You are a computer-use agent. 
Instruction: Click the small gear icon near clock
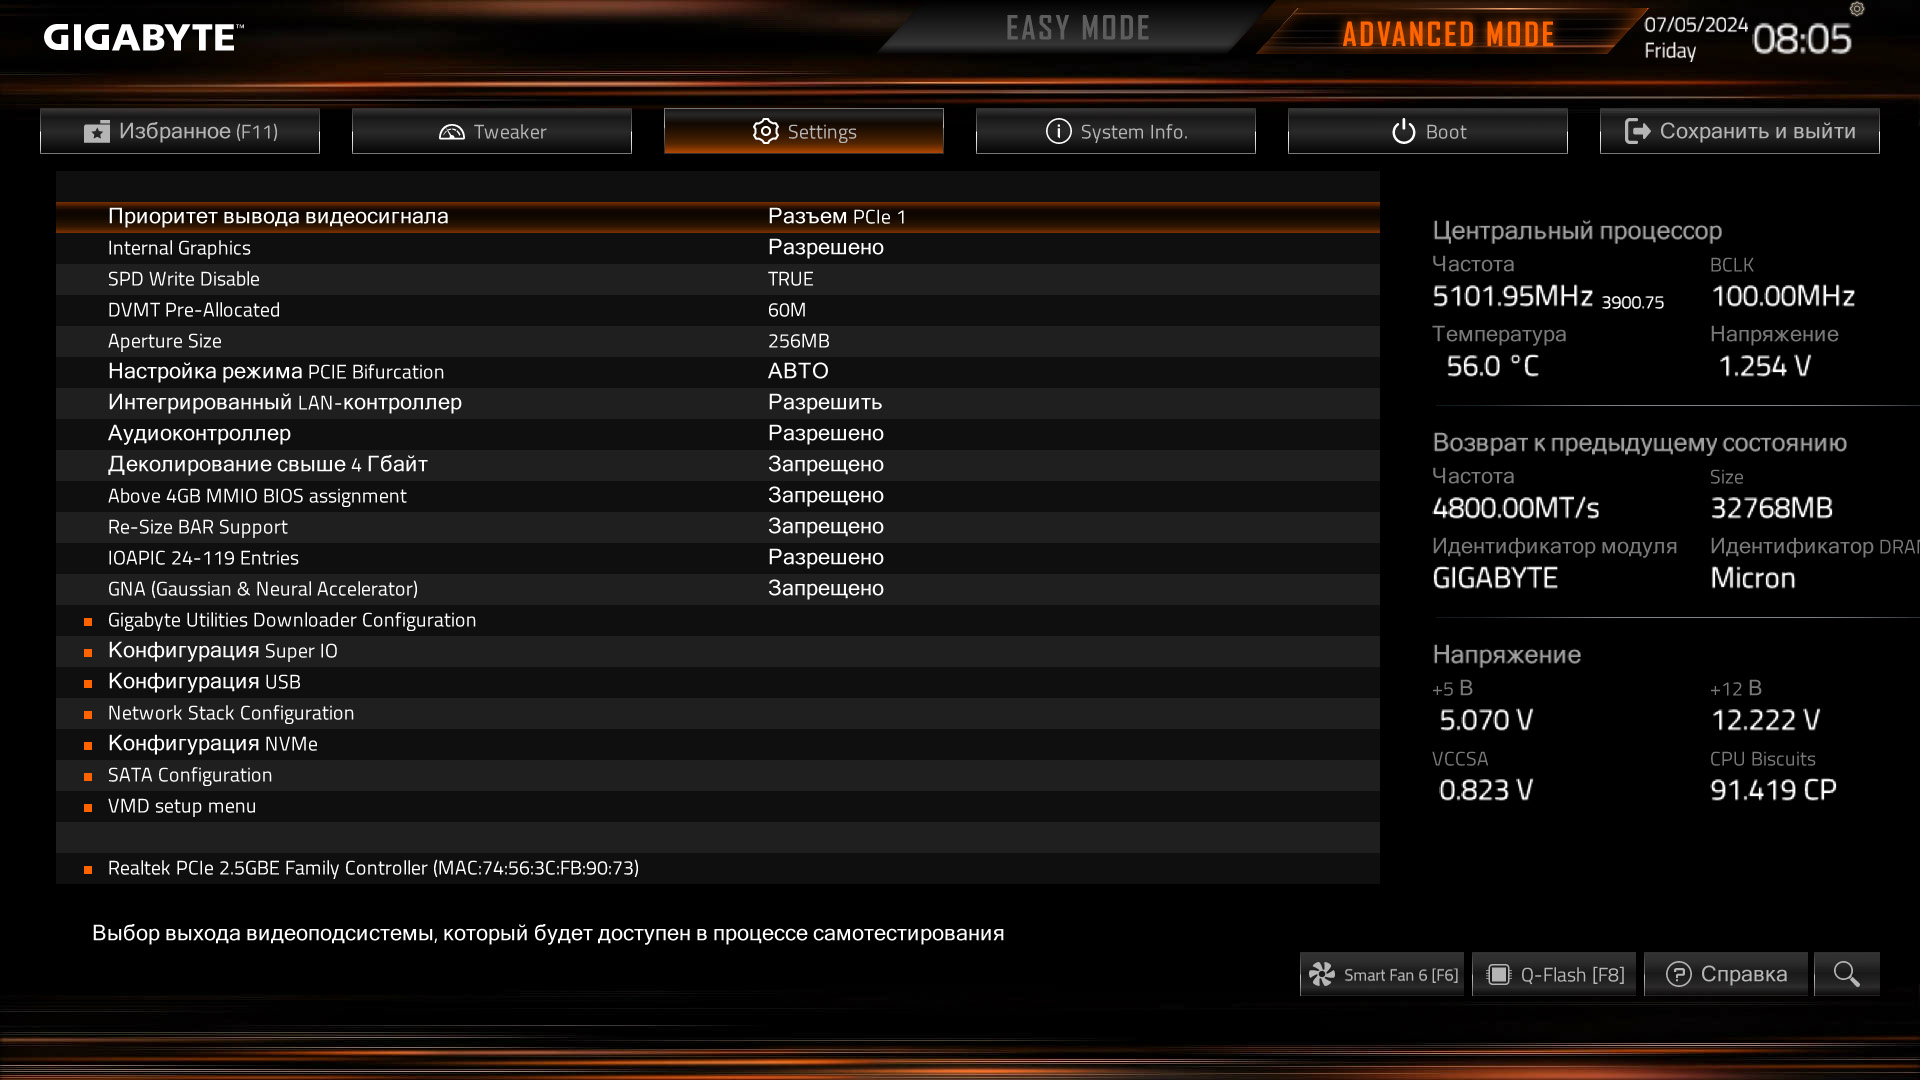click(x=1857, y=9)
